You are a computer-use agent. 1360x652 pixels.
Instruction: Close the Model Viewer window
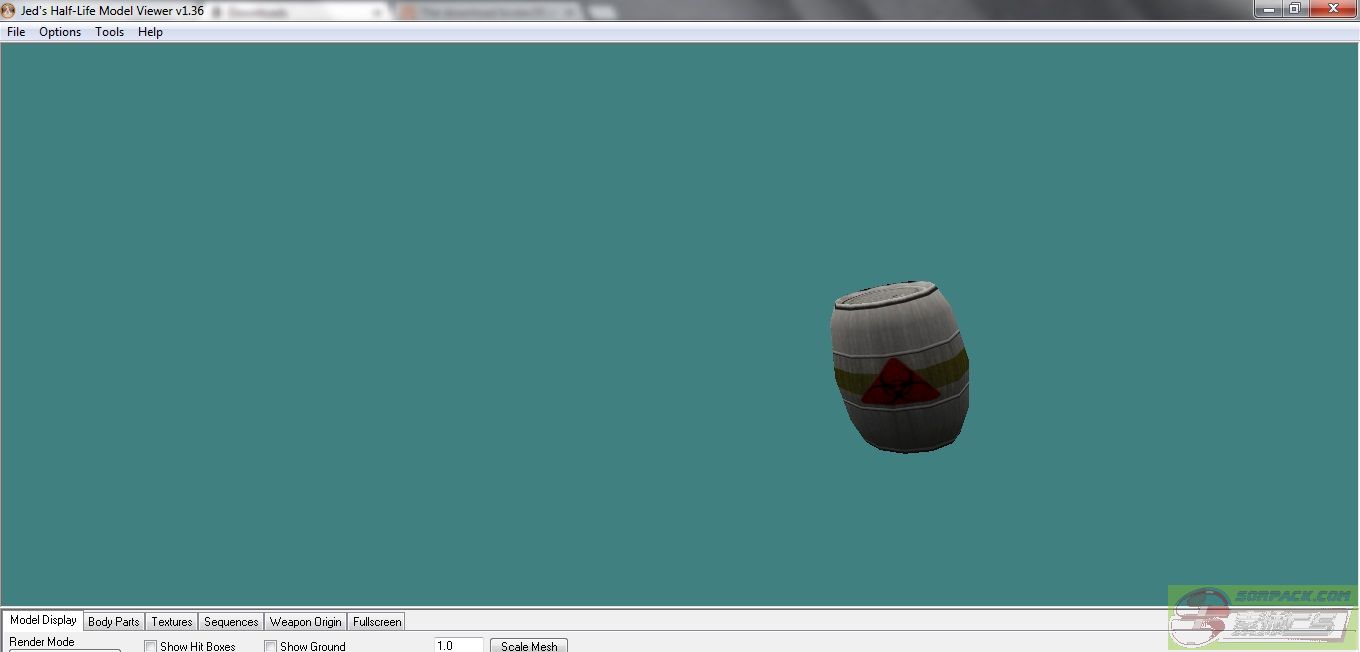(1333, 8)
